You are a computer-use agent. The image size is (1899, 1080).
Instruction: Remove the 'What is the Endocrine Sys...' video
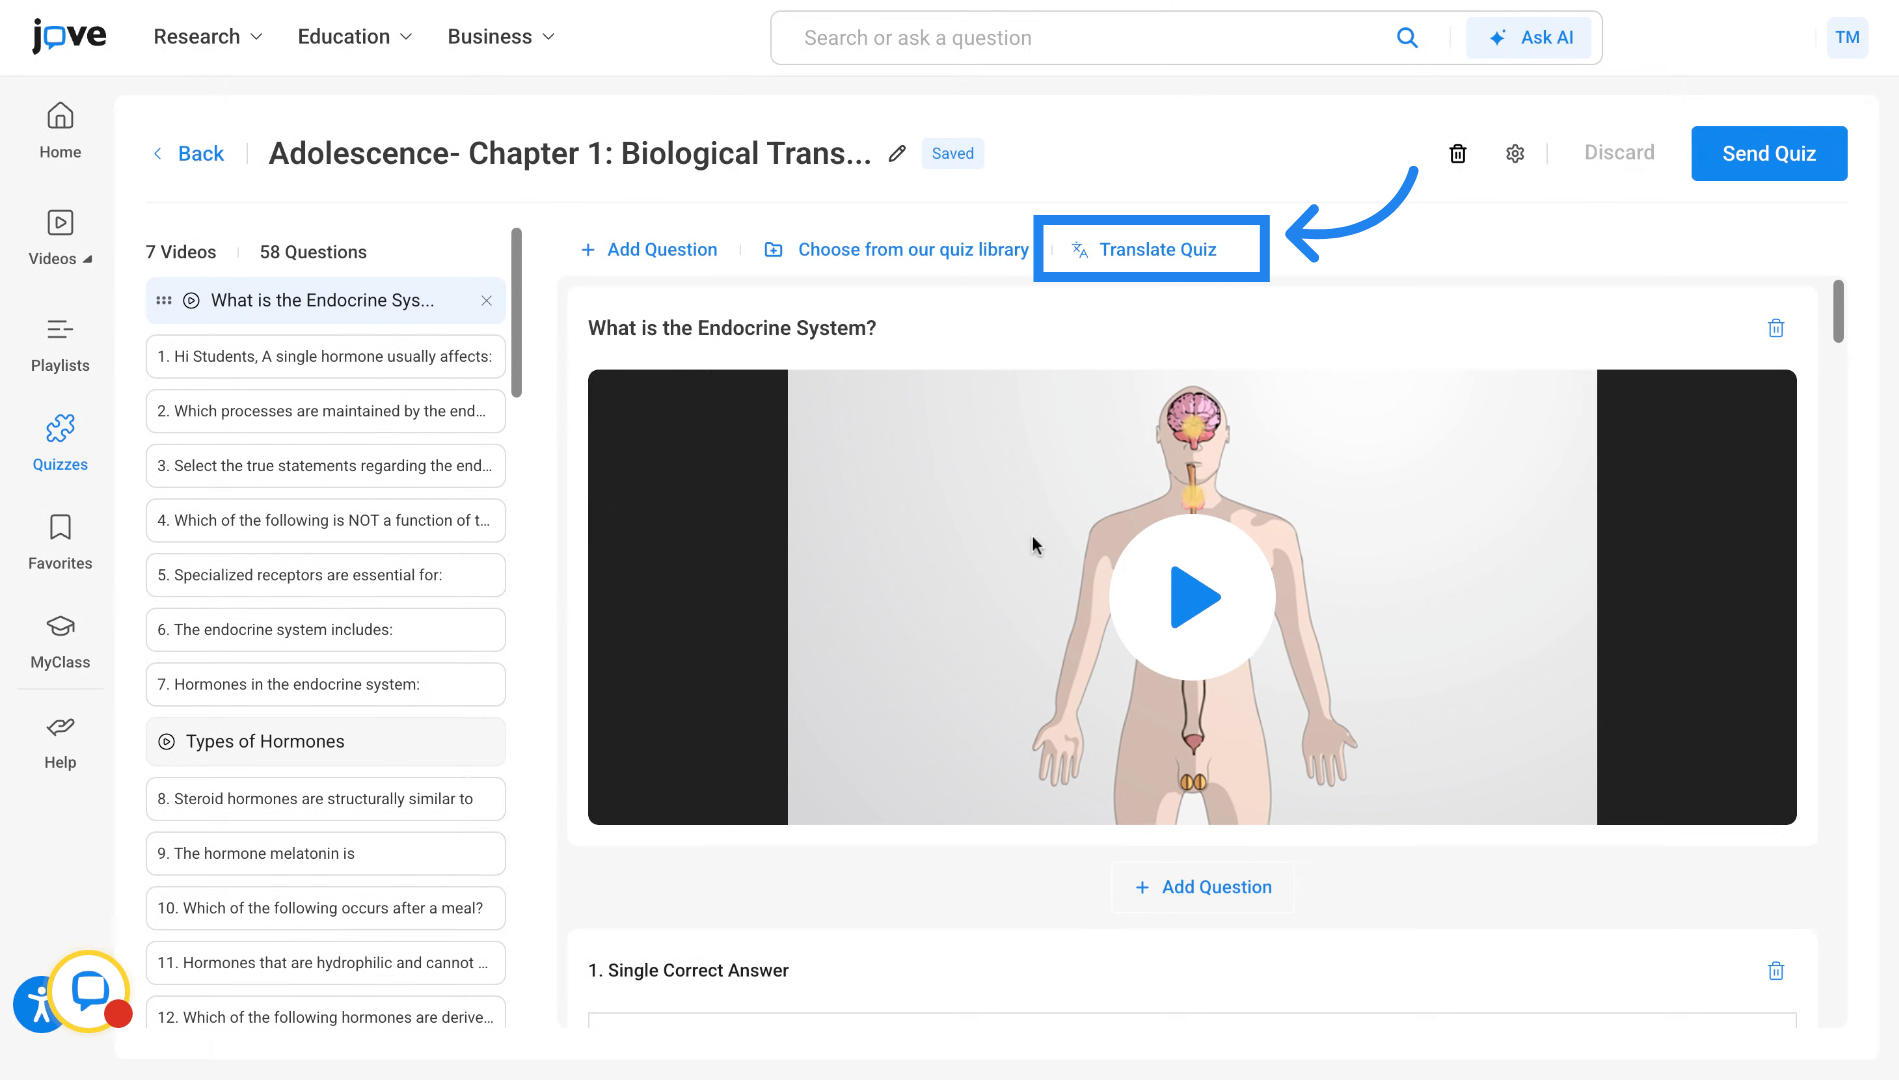pyautogui.click(x=486, y=301)
